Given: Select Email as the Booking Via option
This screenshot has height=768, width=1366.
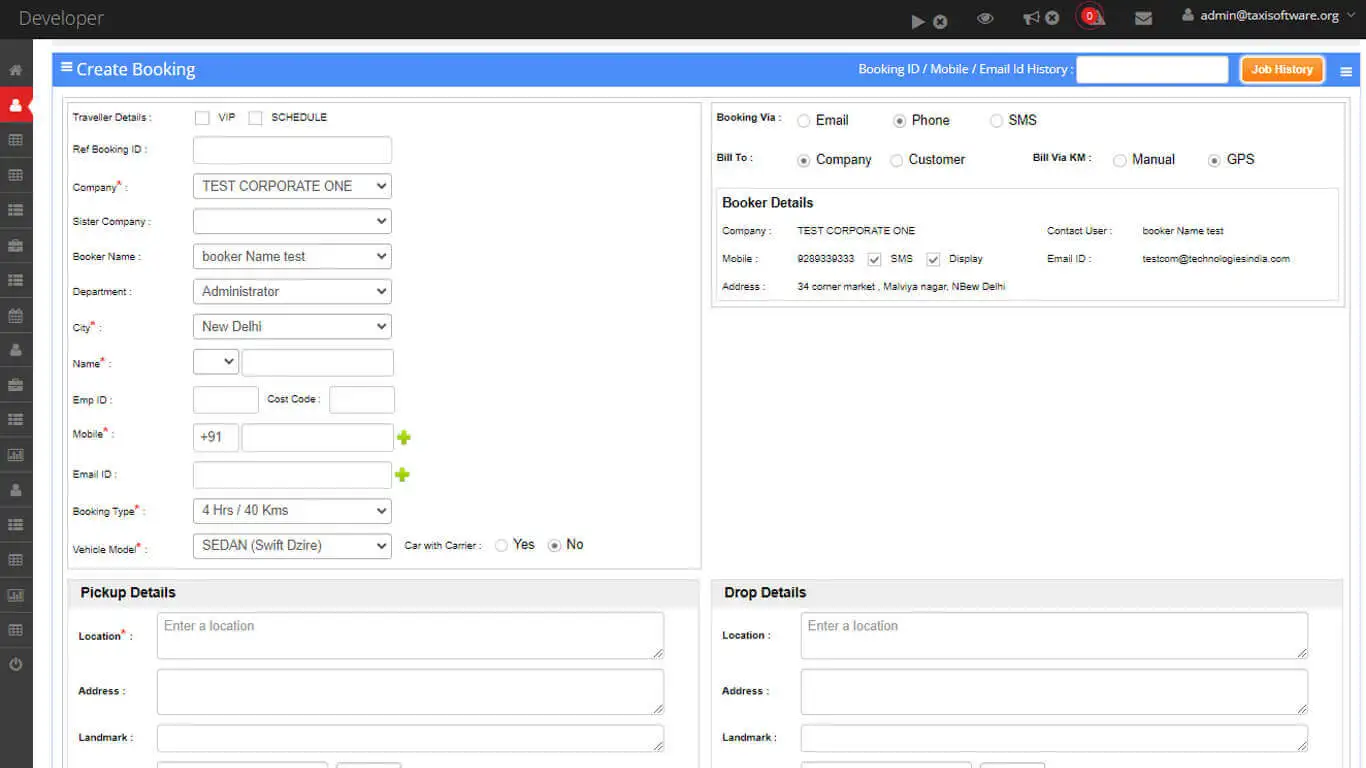Looking at the screenshot, I should [x=804, y=121].
